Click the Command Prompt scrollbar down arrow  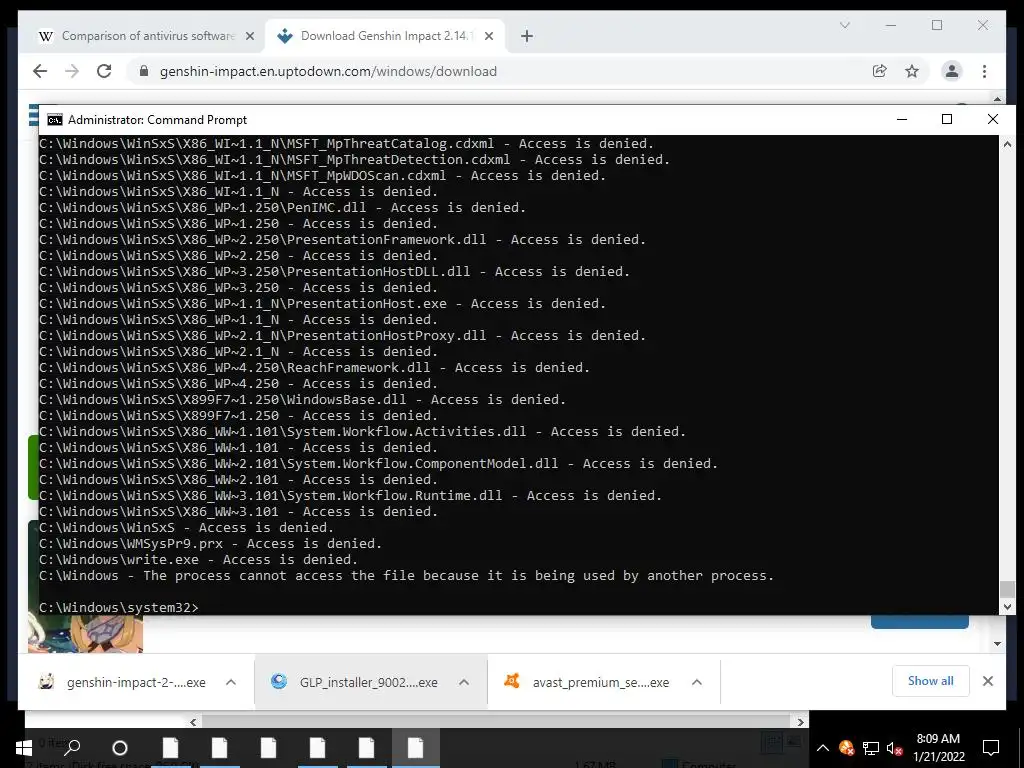click(1007, 607)
